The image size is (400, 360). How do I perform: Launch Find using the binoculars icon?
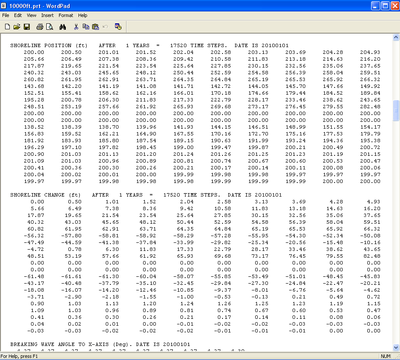pyautogui.click(x=63, y=27)
